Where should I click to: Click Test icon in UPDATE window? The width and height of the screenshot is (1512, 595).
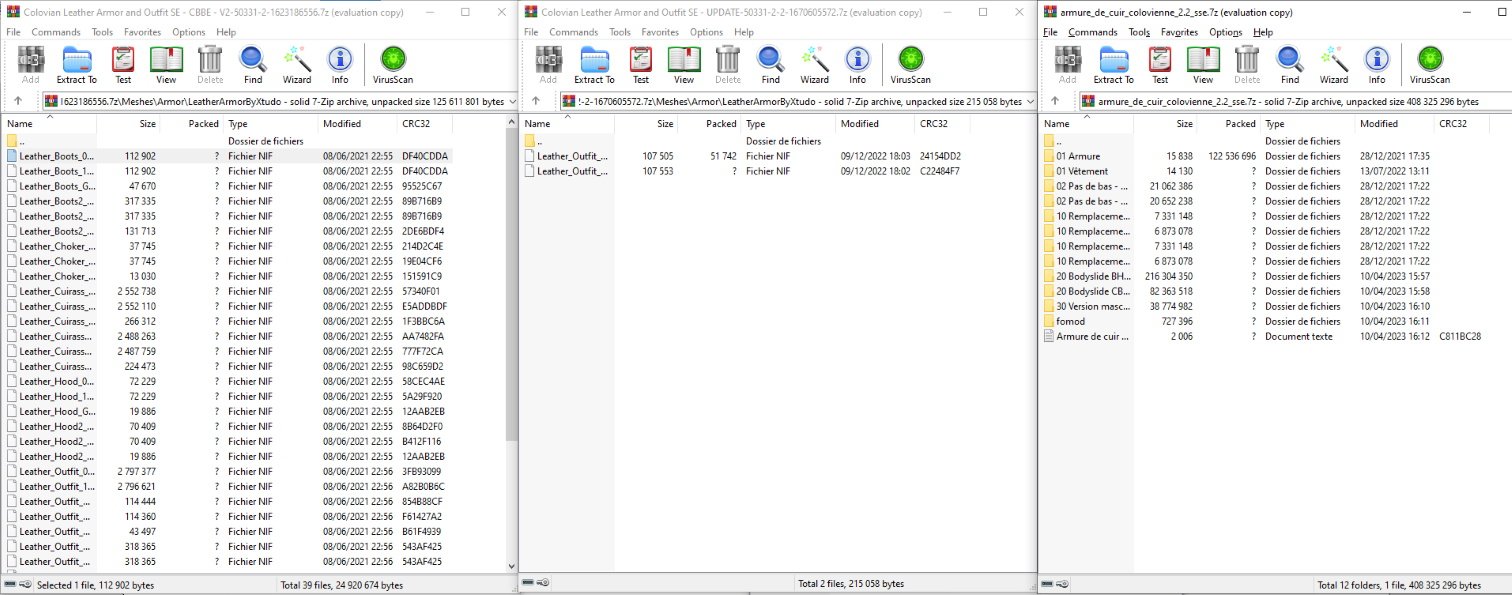[641, 65]
